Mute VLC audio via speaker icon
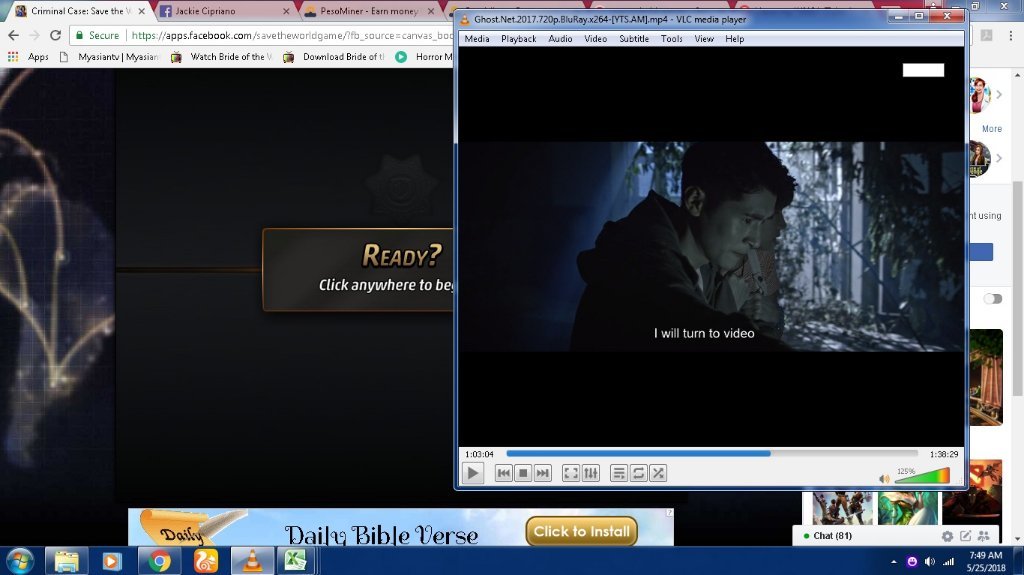The height and width of the screenshot is (575, 1024). click(x=884, y=479)
